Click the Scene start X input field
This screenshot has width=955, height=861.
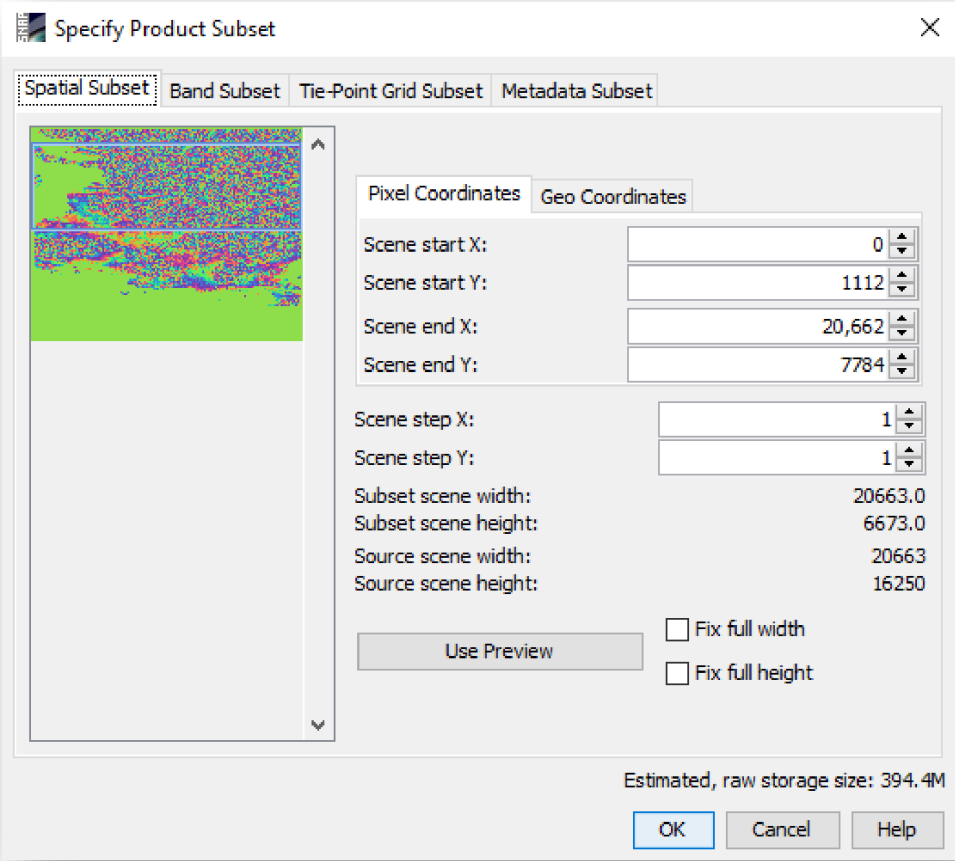758,245
